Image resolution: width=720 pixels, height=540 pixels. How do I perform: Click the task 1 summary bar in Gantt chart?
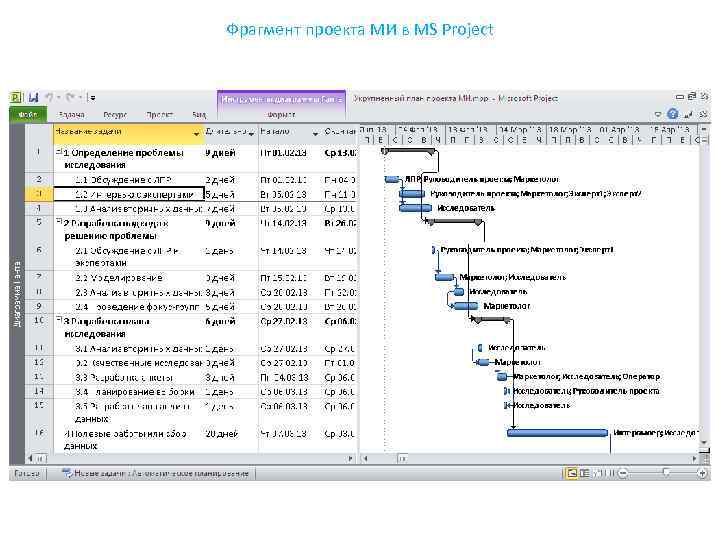click(409, 151)
